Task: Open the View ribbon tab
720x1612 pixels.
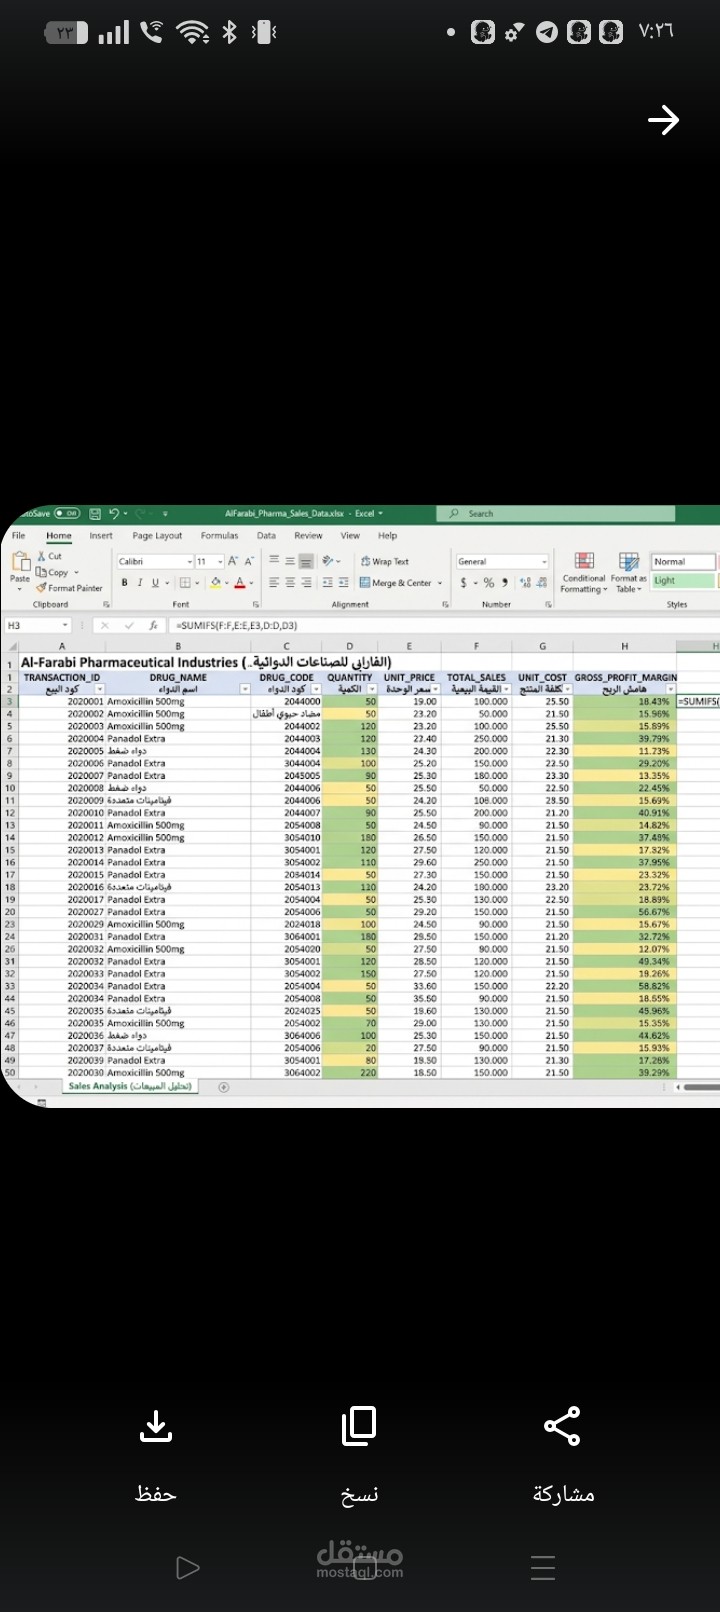Action: pos(350,536)
